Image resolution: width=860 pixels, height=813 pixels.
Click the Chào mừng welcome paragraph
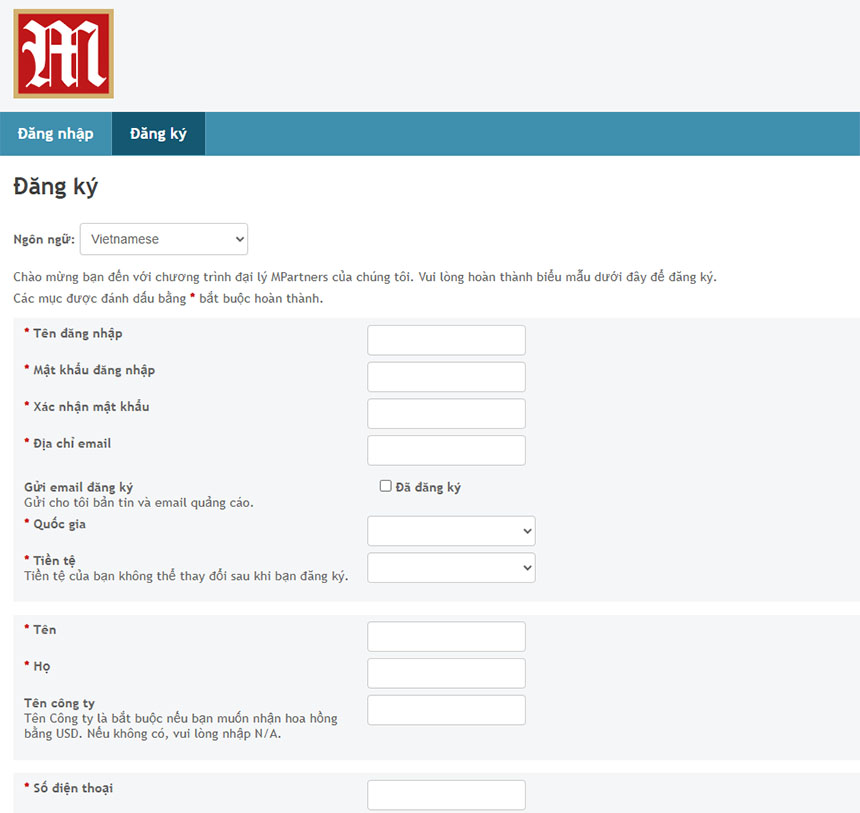(365, 276)
